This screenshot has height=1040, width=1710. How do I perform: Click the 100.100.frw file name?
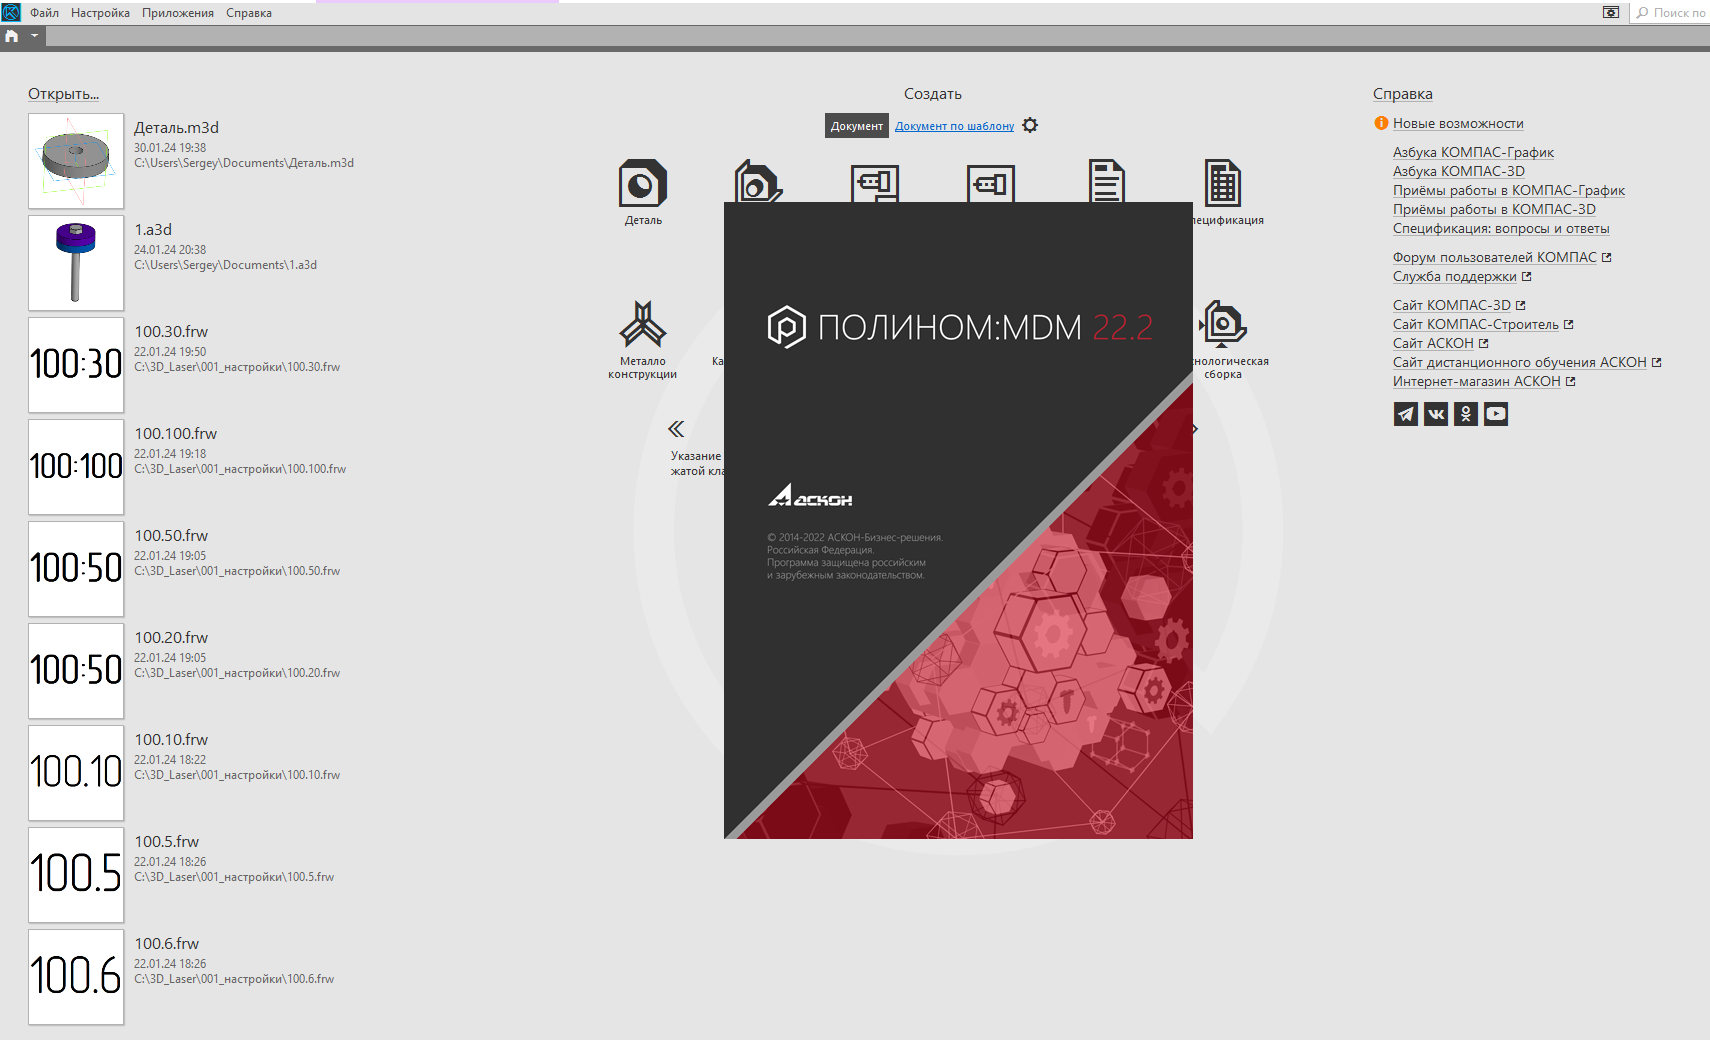[x=176, y=434]
